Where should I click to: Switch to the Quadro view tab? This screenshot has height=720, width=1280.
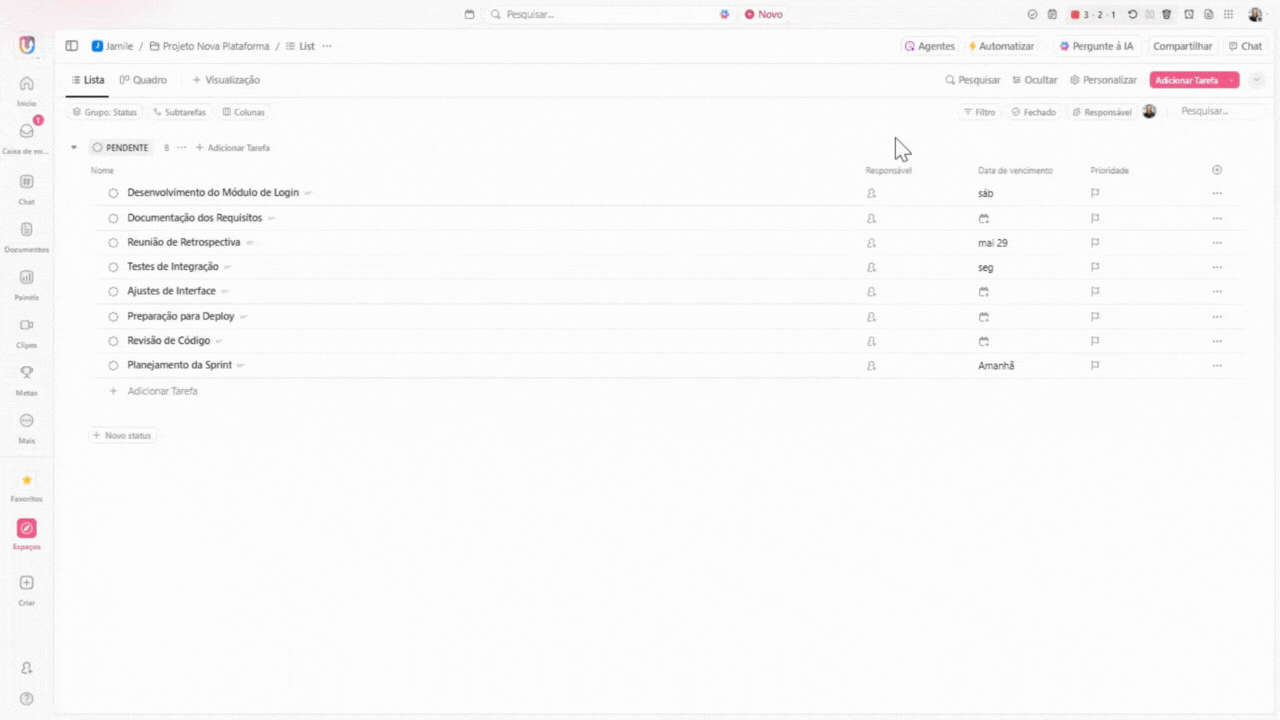[143, 80]
